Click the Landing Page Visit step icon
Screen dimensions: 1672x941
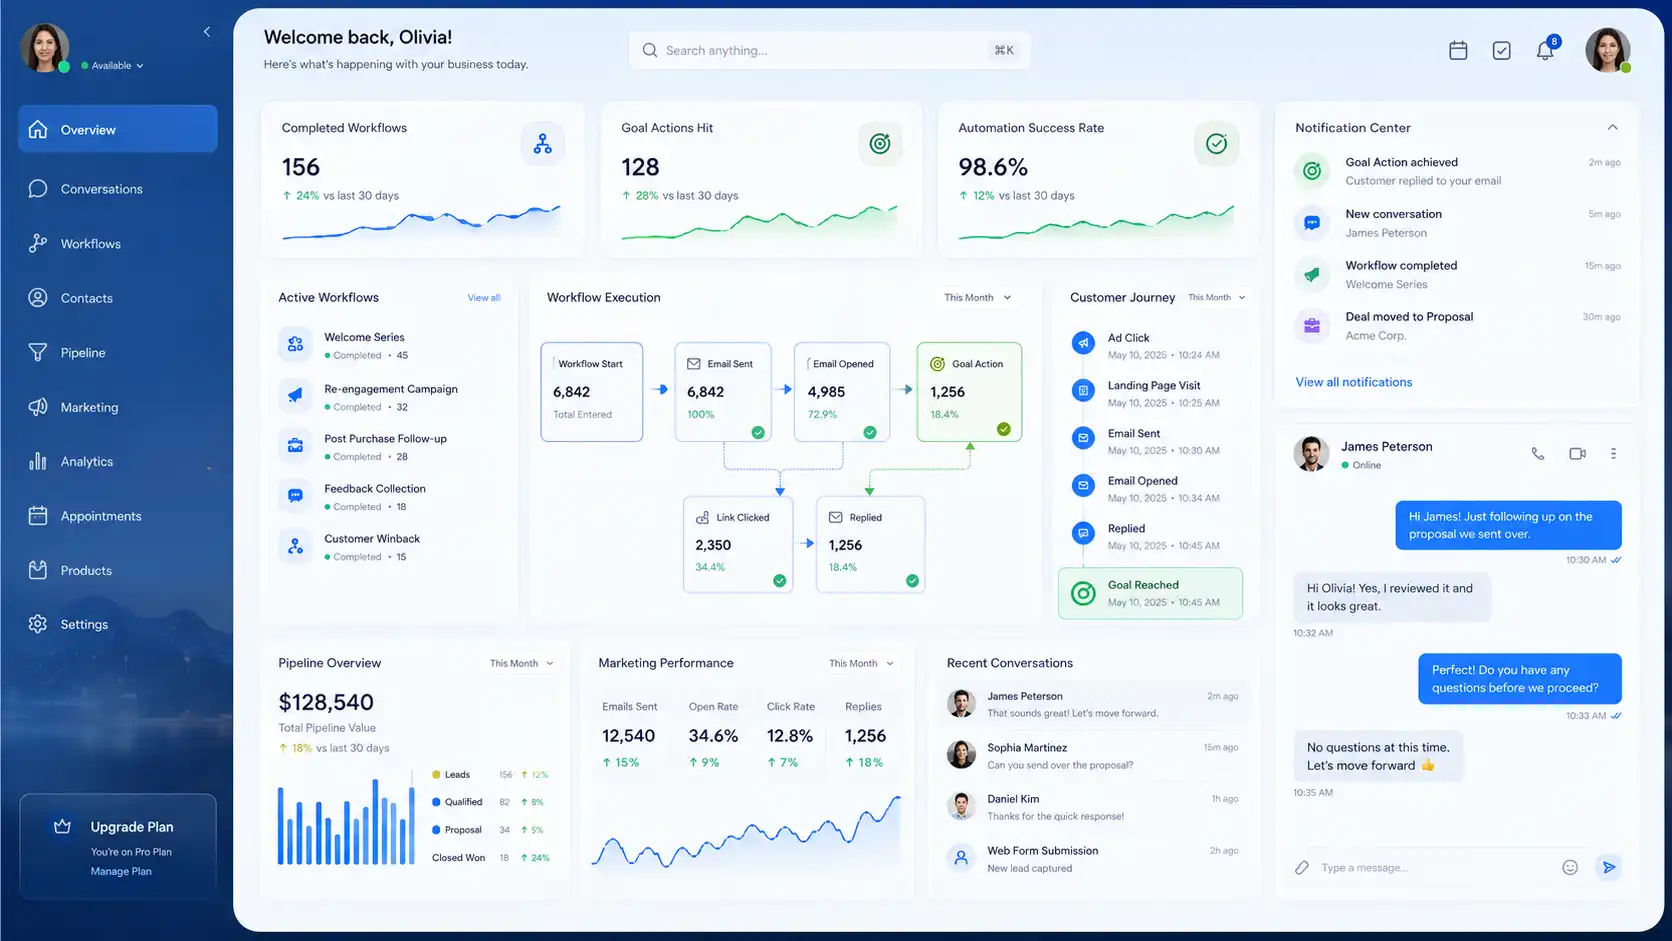(1083, 390)
